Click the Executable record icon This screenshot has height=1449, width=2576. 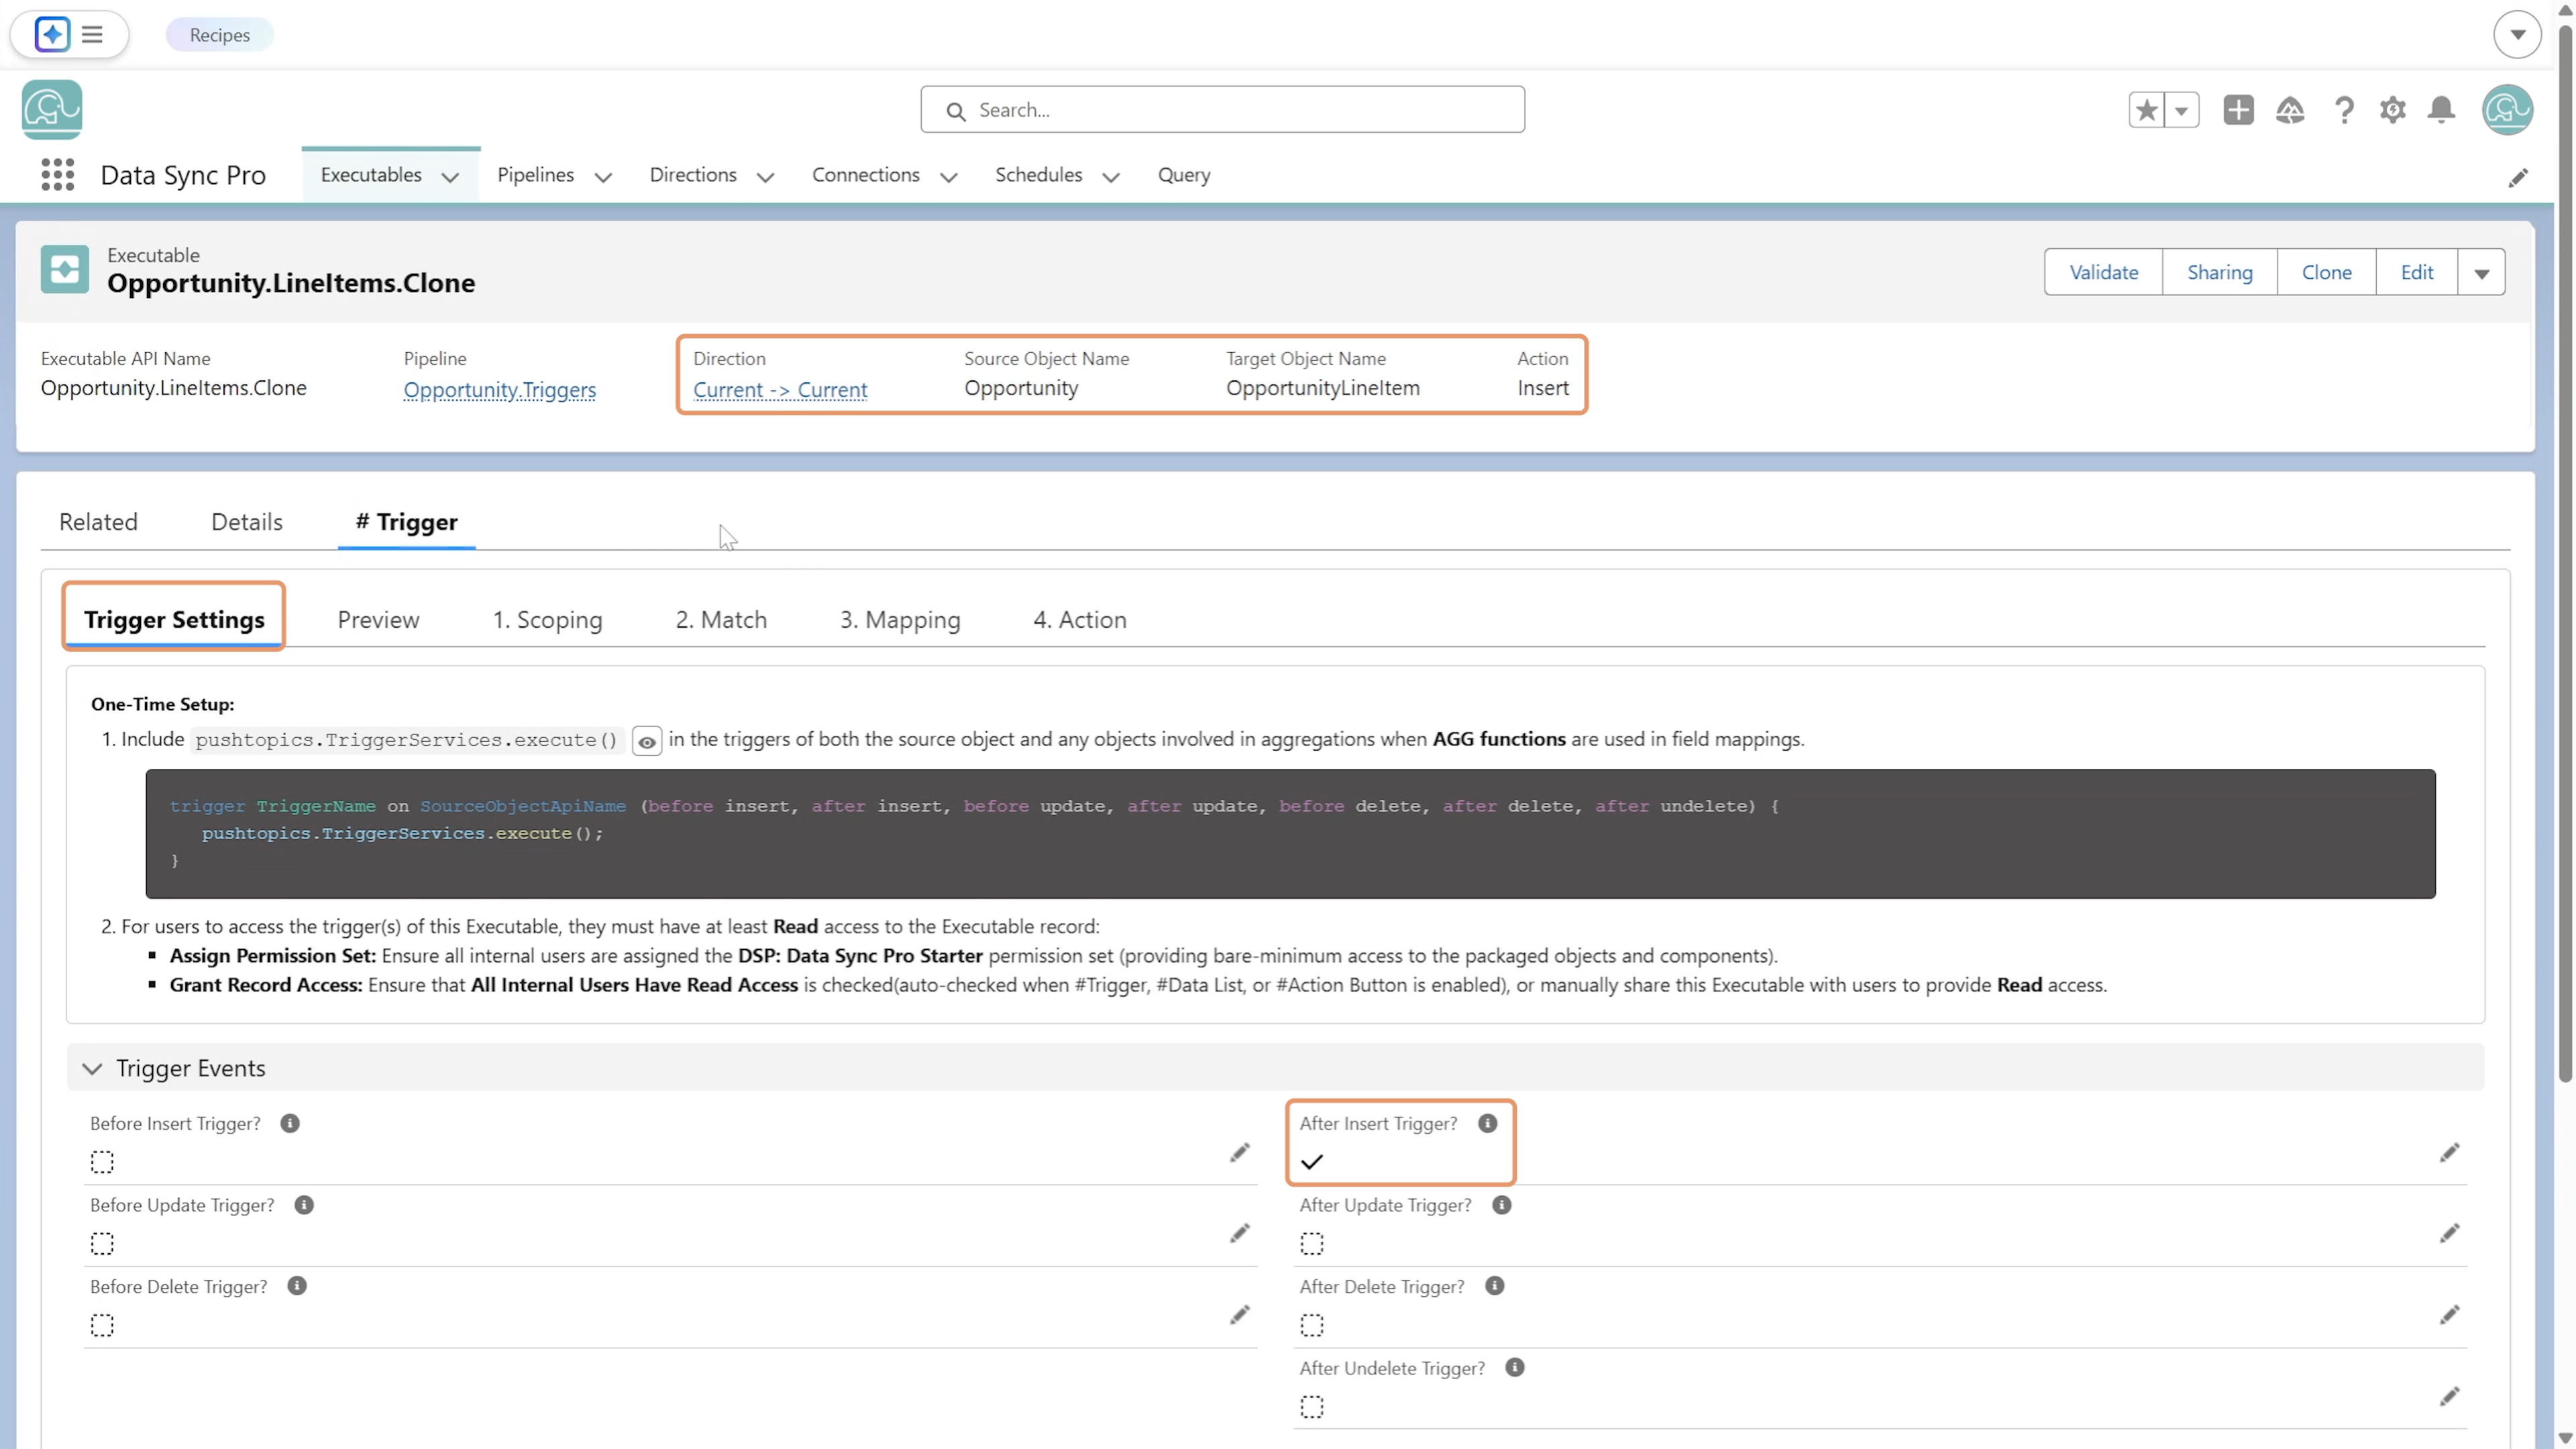point(65,270)
